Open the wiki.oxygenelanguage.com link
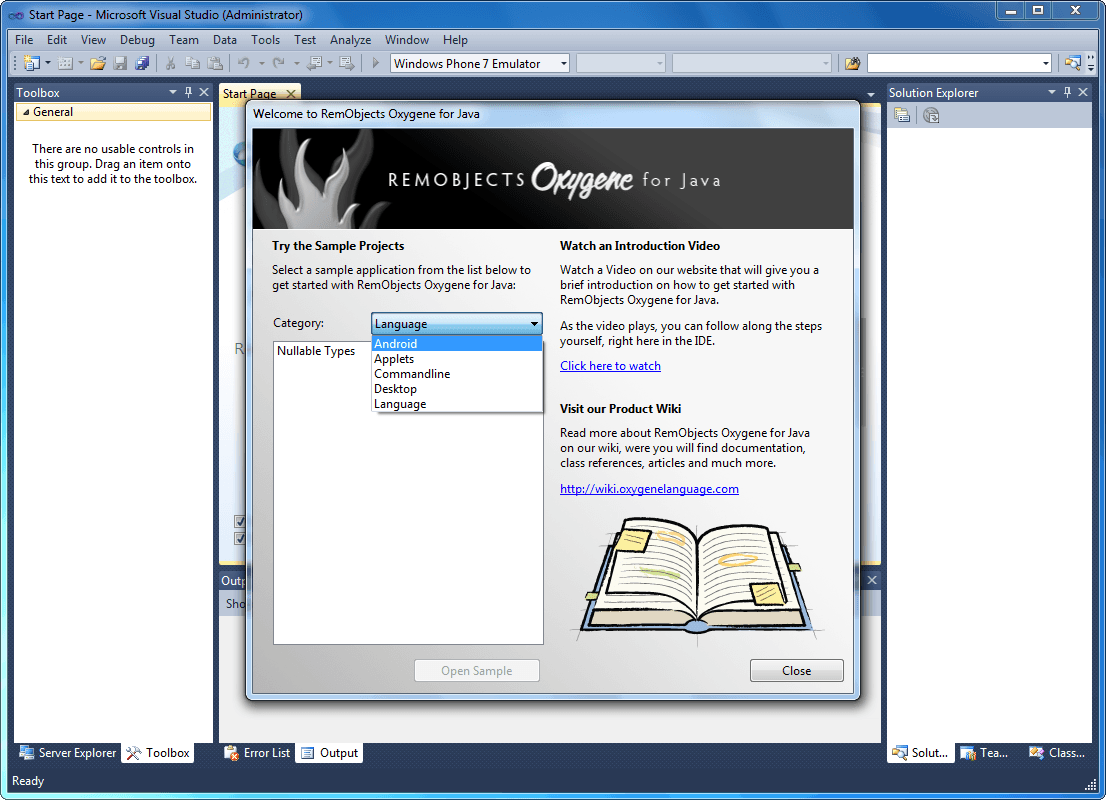The height and width of the screenshot is (800, 1106). pyautogui.click(x=649, y=489)
